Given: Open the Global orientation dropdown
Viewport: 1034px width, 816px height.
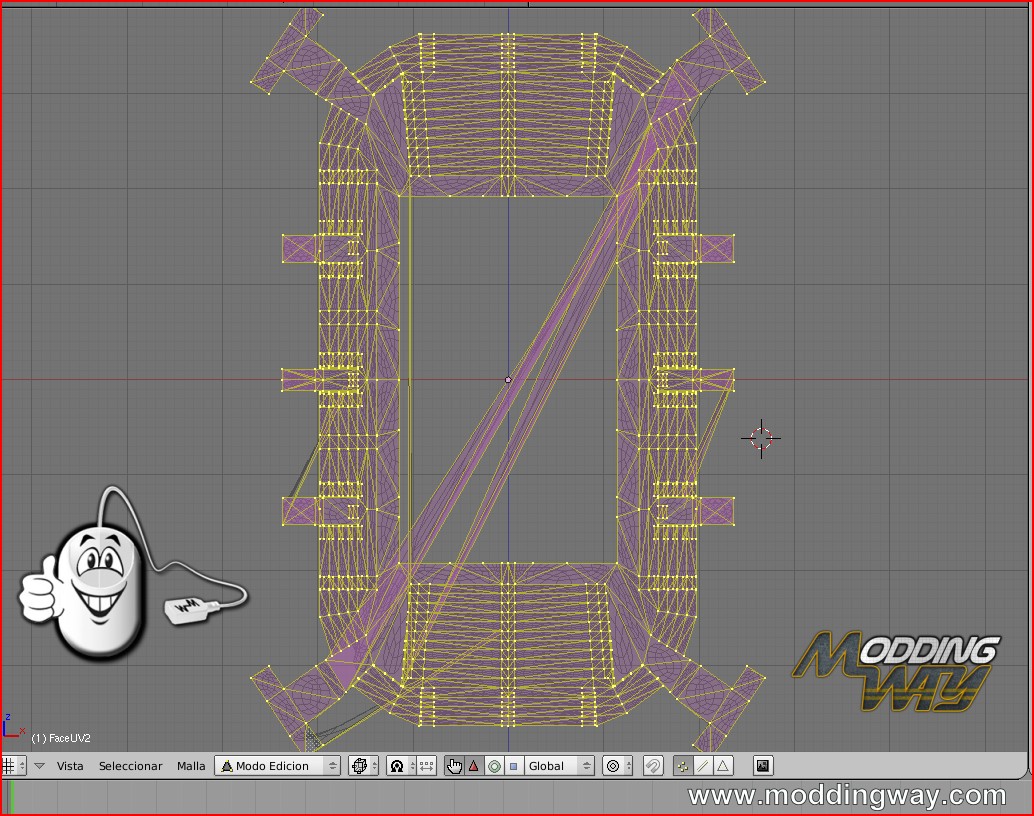Looking at the screenshot, I should click(x=559, y=766).
